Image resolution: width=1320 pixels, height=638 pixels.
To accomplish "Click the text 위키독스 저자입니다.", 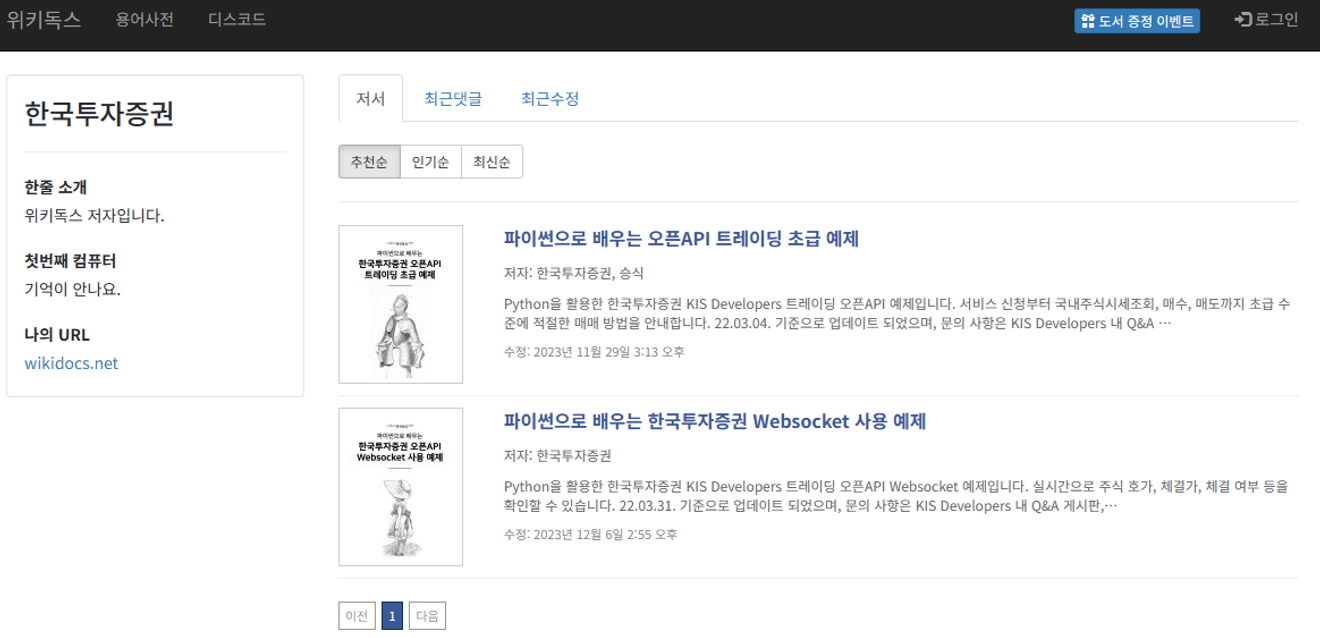I will [94, 215].
